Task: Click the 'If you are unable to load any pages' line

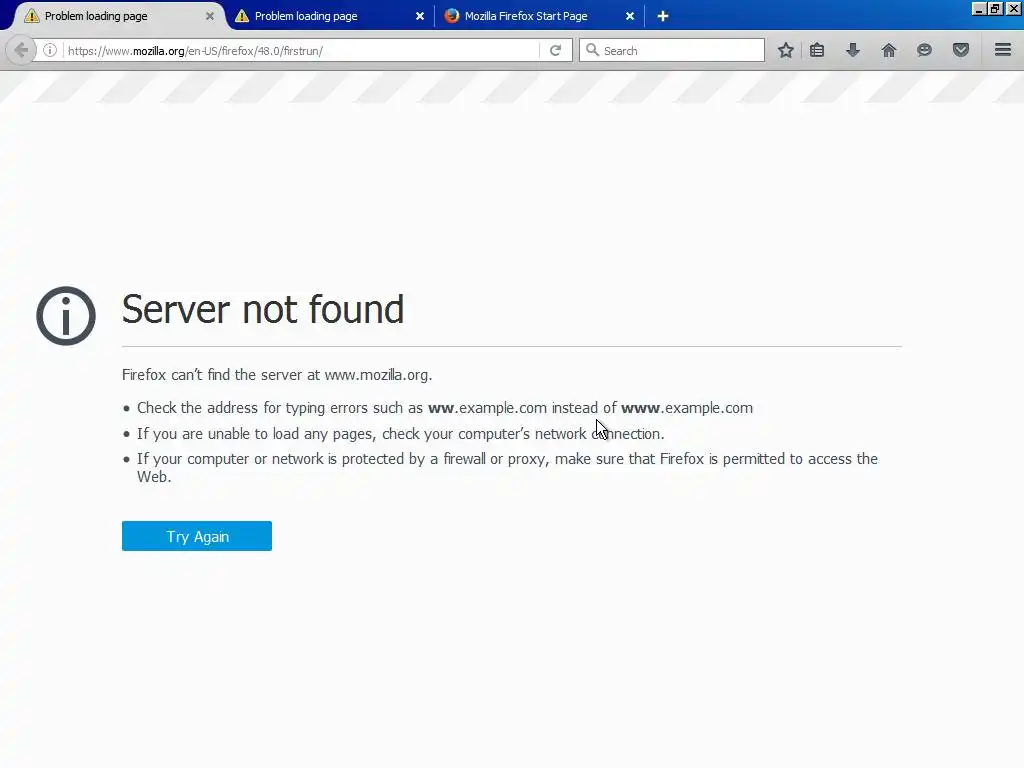Action: pos(400,434)
